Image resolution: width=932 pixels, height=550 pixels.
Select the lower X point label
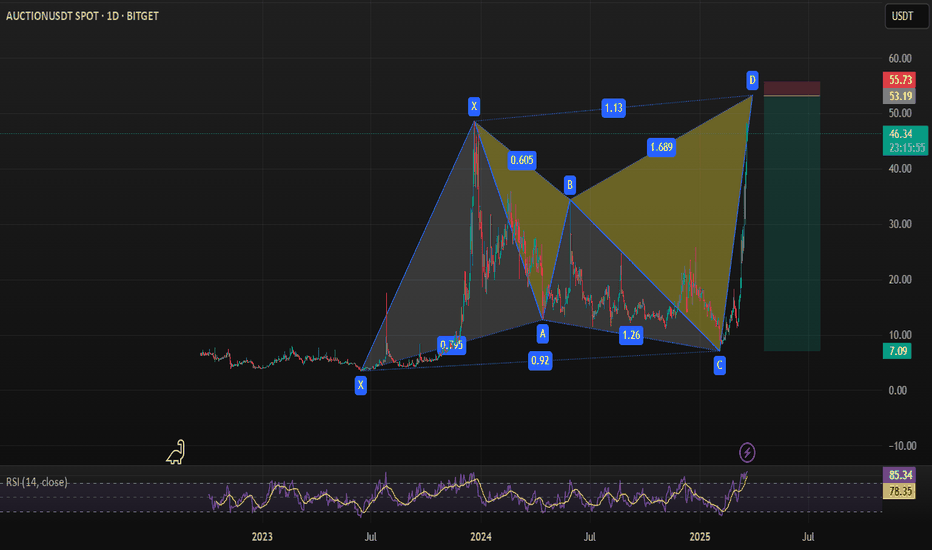(x=360, y=385)
